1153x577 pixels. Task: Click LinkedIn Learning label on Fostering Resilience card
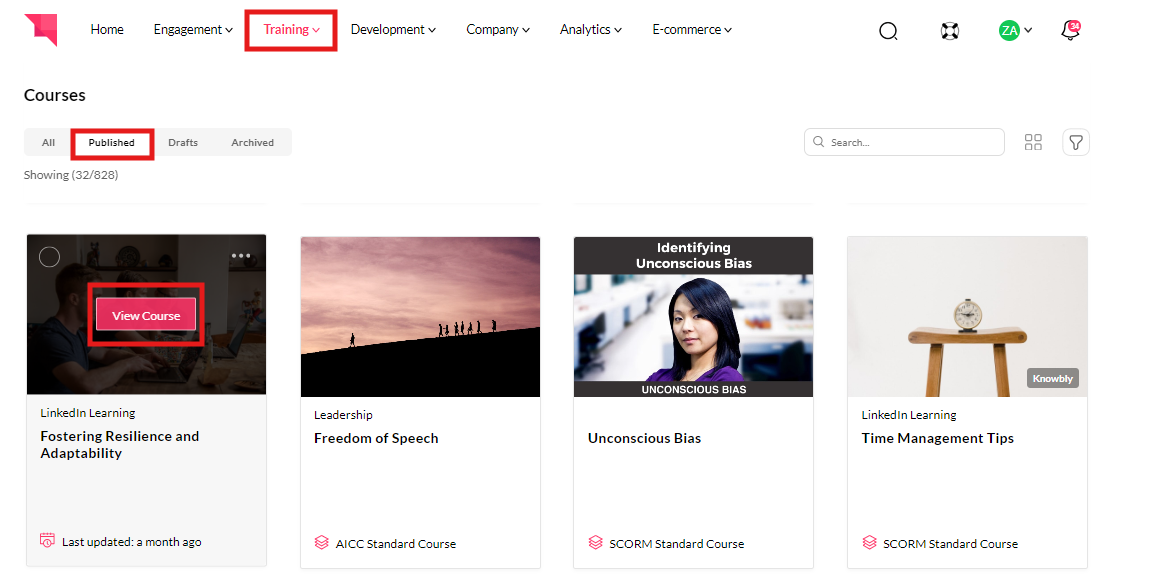pyautogui.click(x=88, y=413)
